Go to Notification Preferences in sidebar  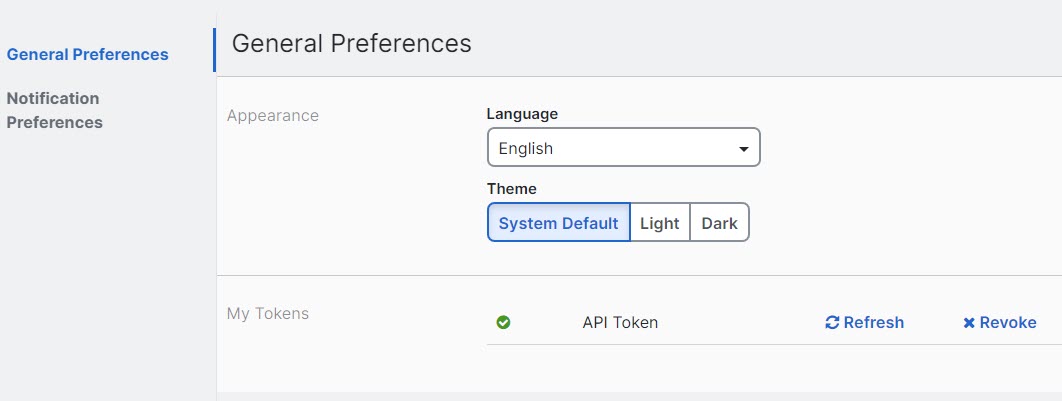point(54,110)
